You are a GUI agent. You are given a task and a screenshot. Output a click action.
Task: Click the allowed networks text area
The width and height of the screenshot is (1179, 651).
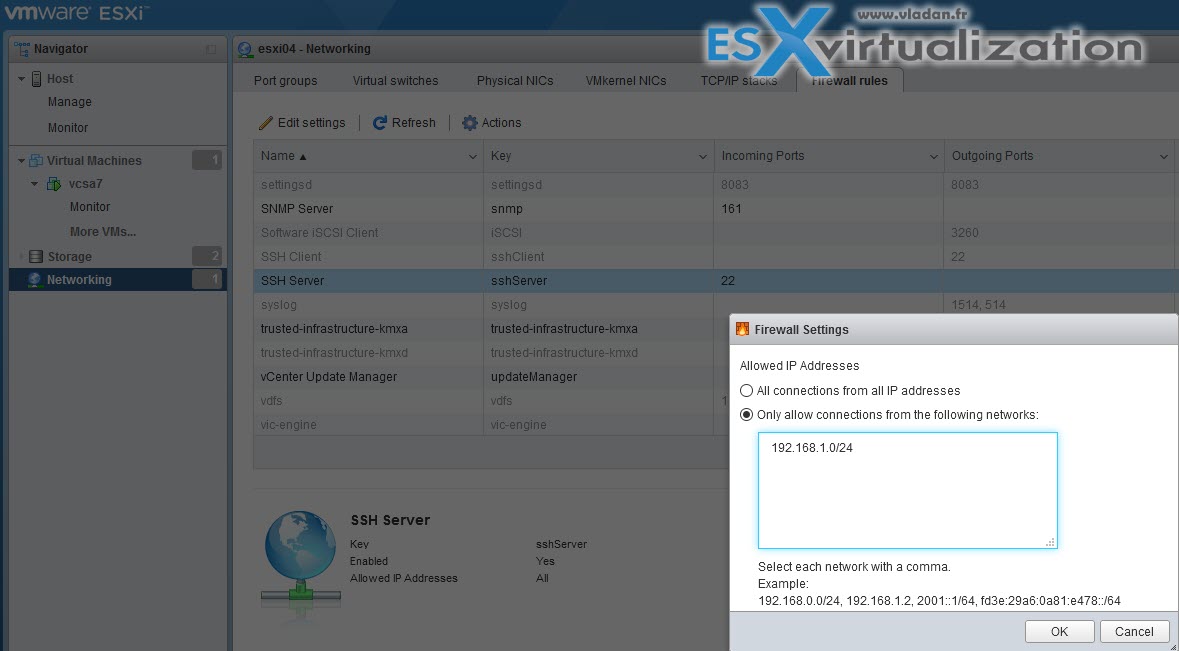tap(906, 490)
